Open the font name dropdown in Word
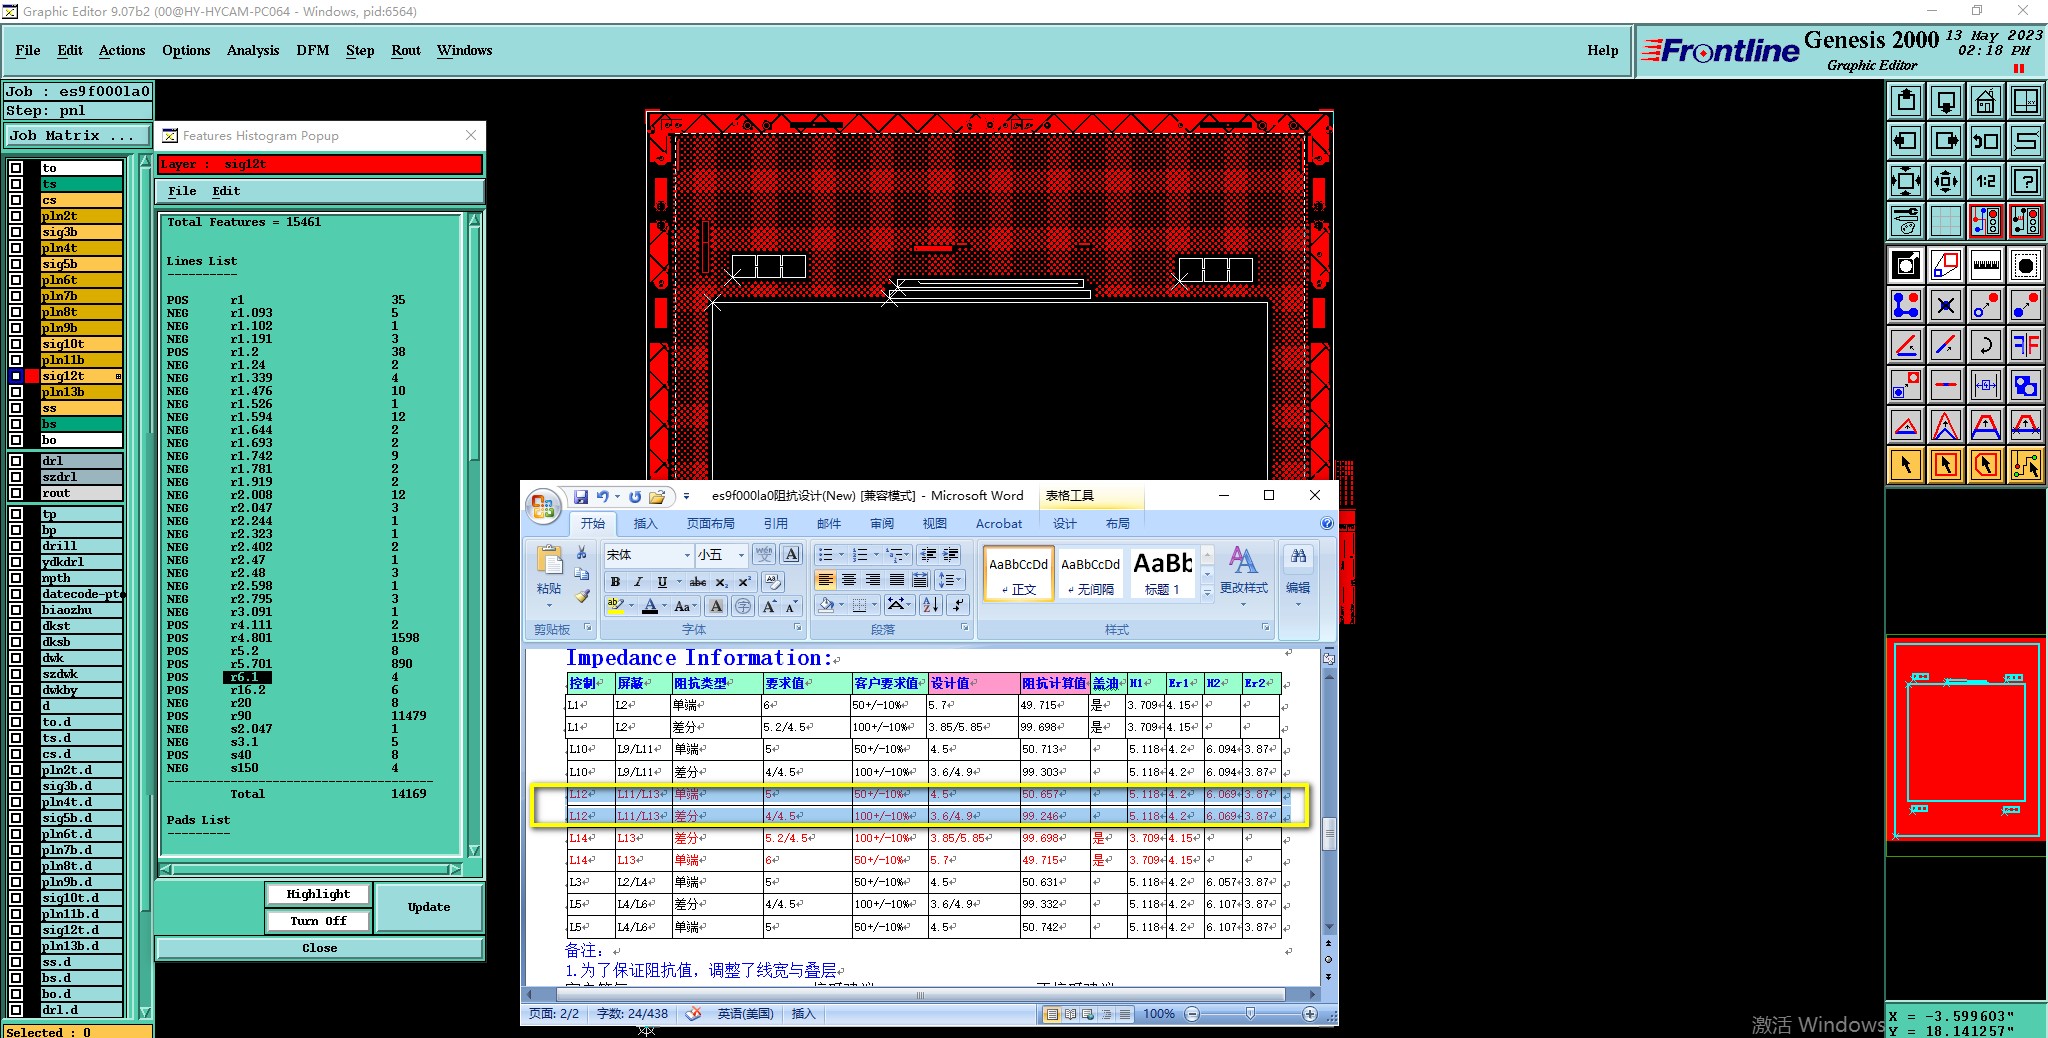The height and width of the screenshot is (1038, 2048). coord(687,555)
